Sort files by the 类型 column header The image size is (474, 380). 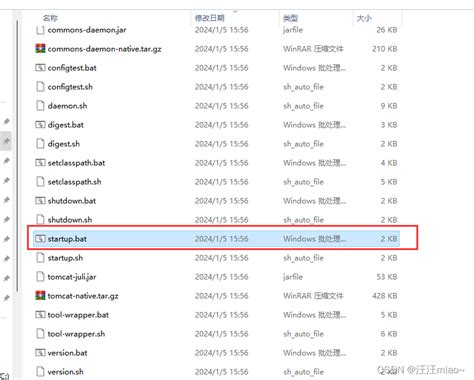(290, 18)
